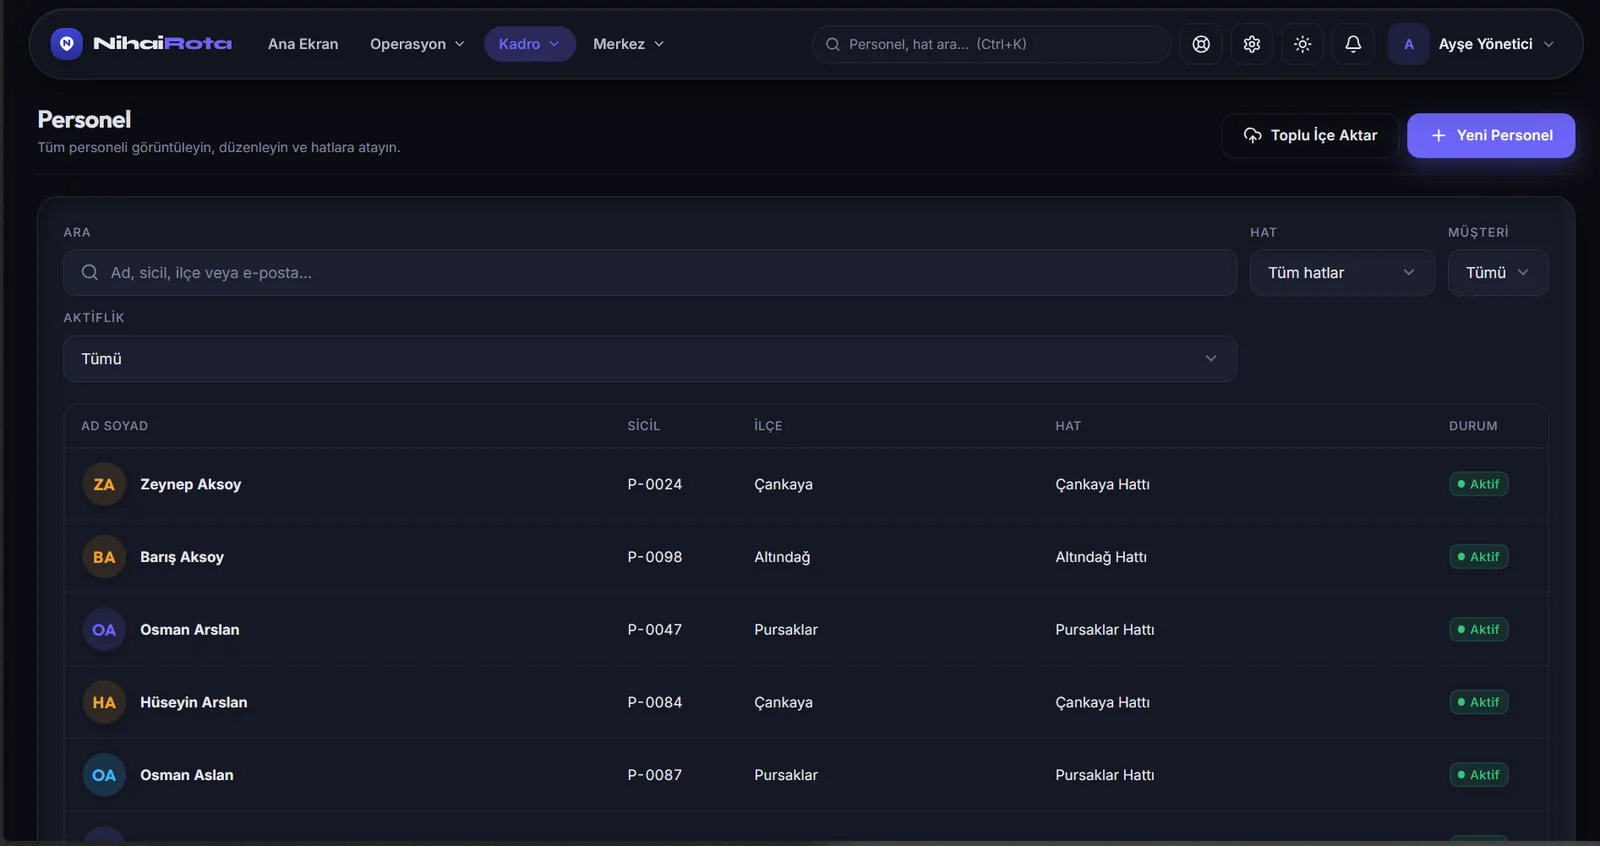Focus the global Personel, hat ara search field
Image resolution: width=1600 pixels, height=846 pixels.
pyautogui.click(x=992, y=44)
